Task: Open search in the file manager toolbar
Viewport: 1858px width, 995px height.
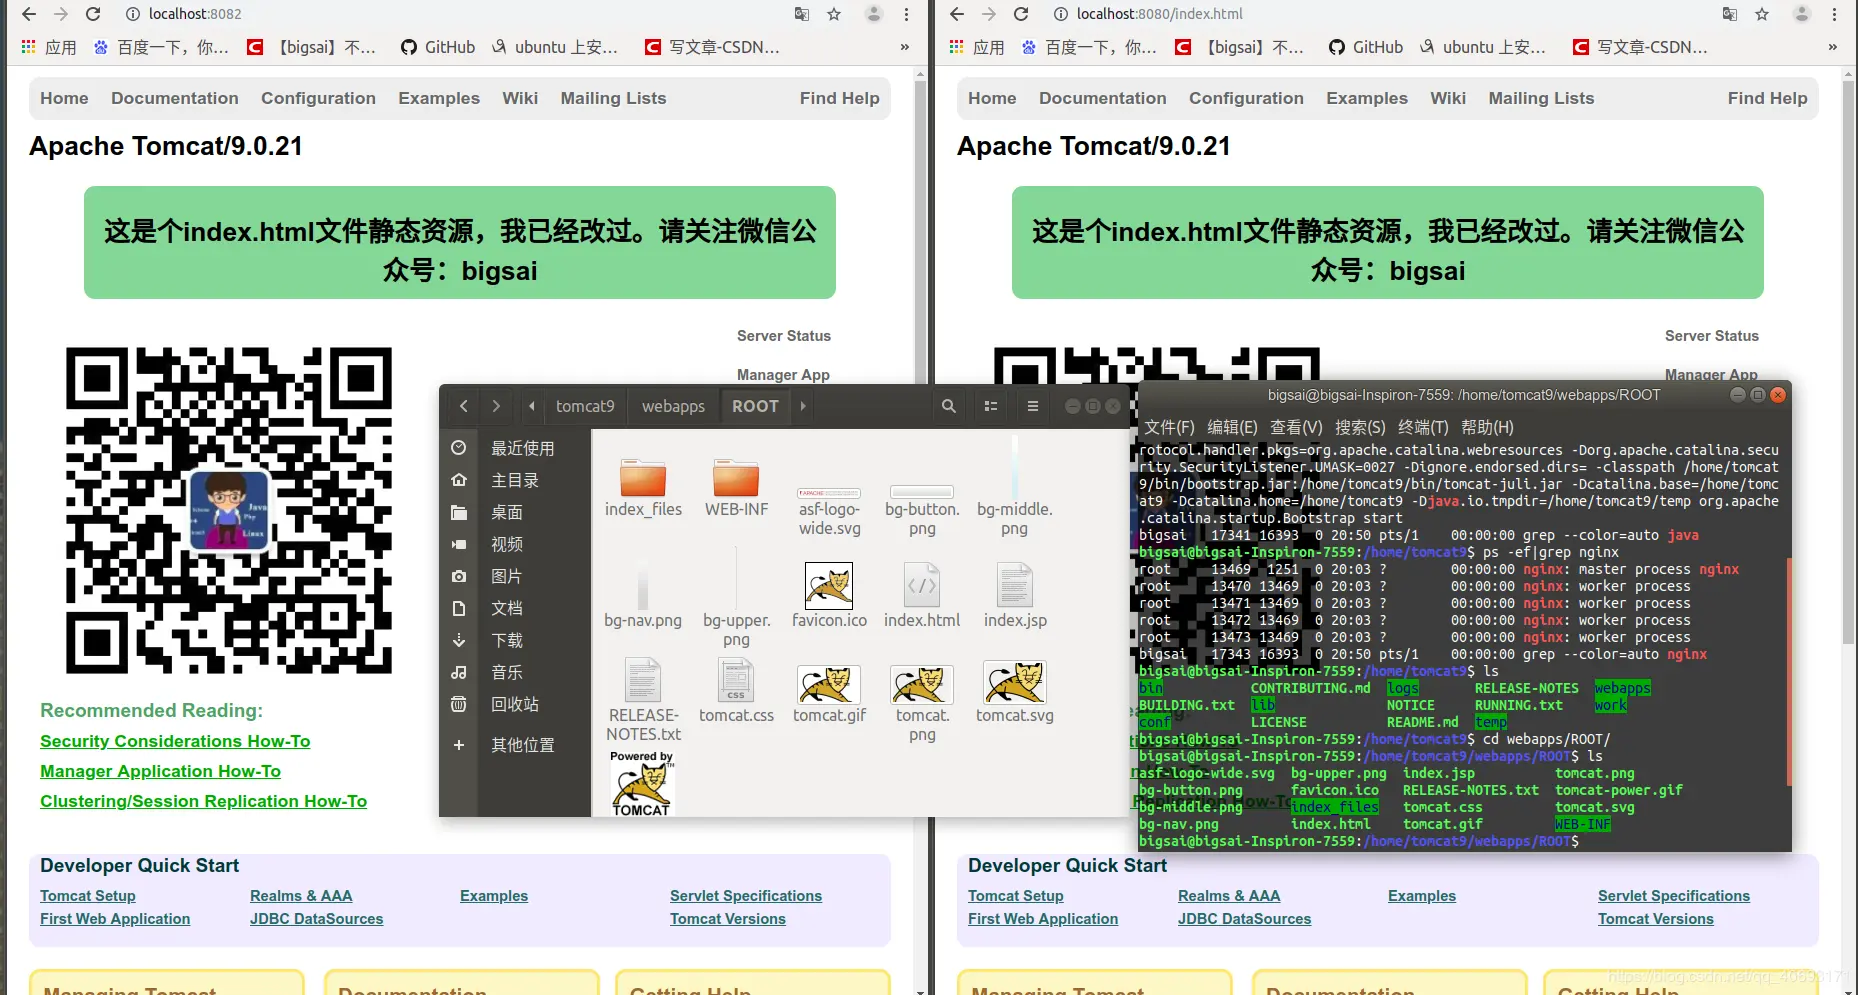Action: point(948,406)
